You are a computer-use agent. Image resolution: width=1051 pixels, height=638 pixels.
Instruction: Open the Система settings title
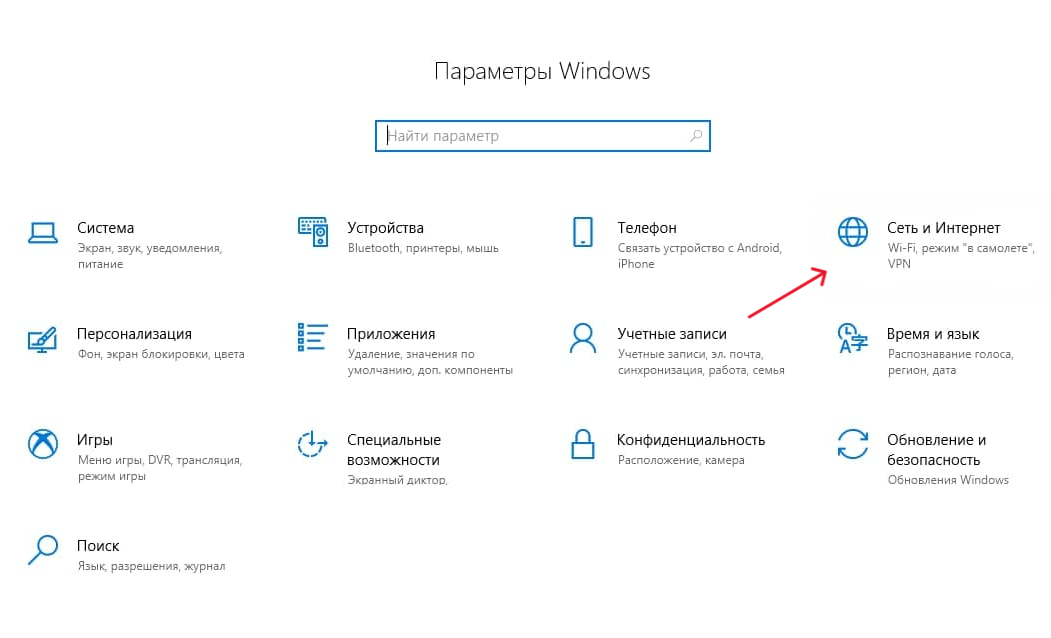[105, 228]
